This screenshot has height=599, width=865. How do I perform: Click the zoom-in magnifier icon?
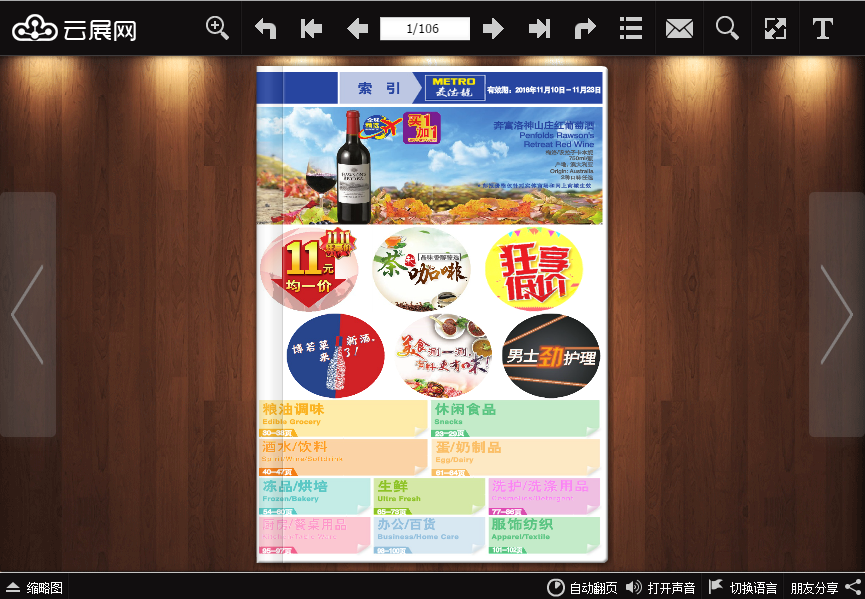(217, 28)
